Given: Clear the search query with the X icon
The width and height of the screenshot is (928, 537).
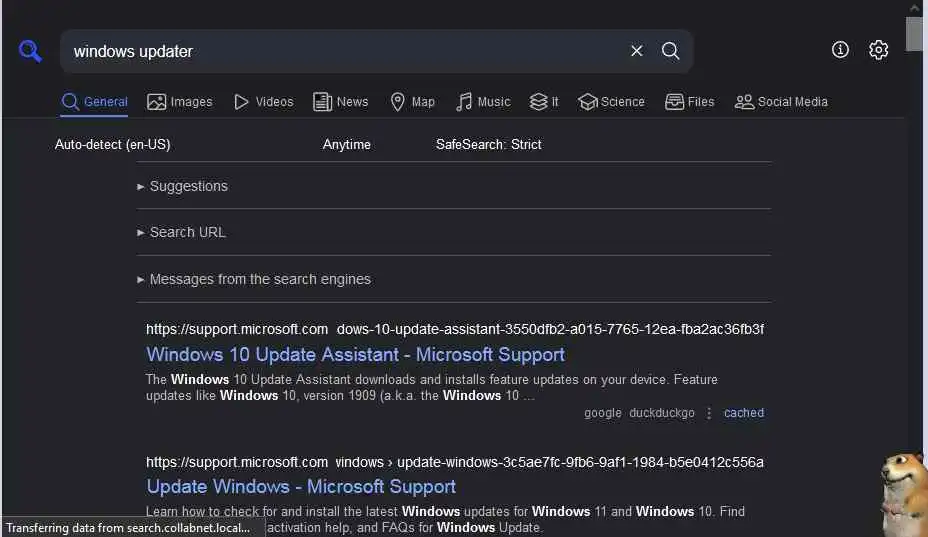Looking at the screenshot, I should pyautogui.click(x=637, y=51).
